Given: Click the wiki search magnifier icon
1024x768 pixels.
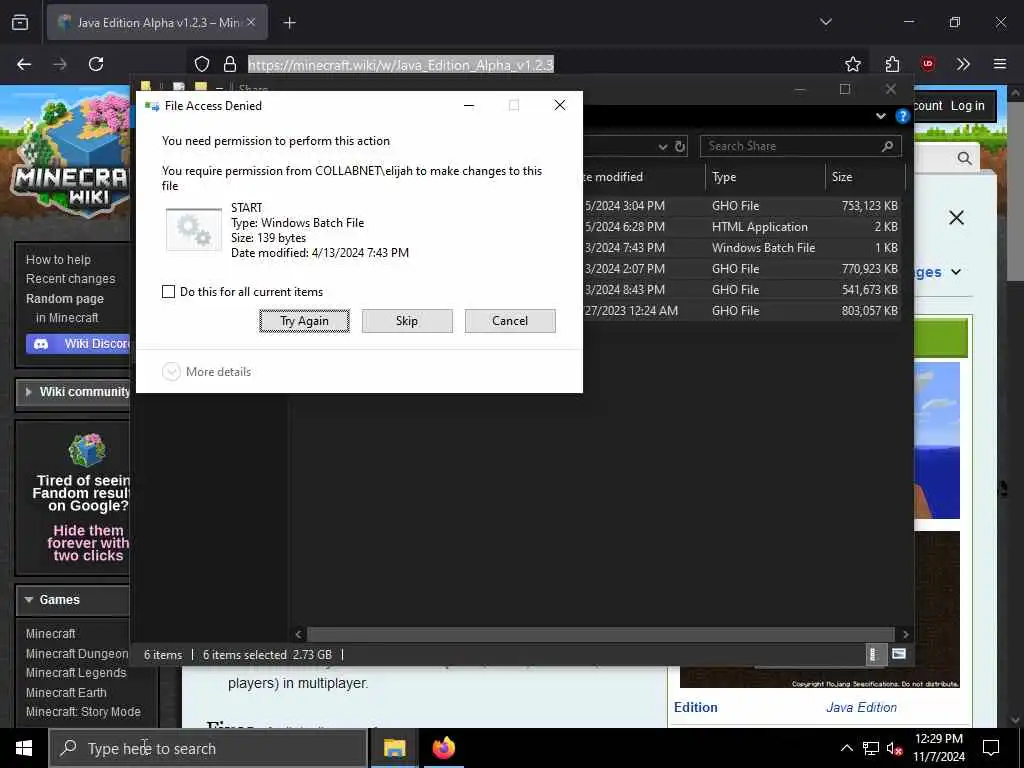Looking at the screenshot, I should (x=964, y=158).
